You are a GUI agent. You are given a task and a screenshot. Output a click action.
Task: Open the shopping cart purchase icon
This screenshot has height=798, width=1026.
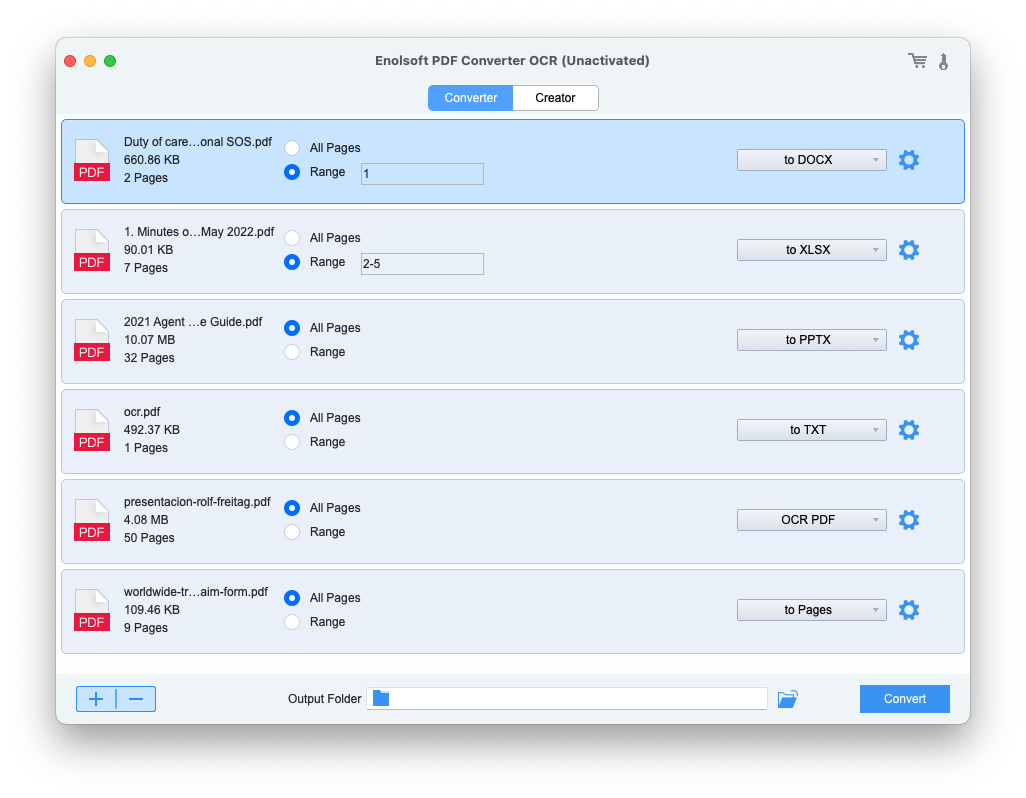(917, 61)
